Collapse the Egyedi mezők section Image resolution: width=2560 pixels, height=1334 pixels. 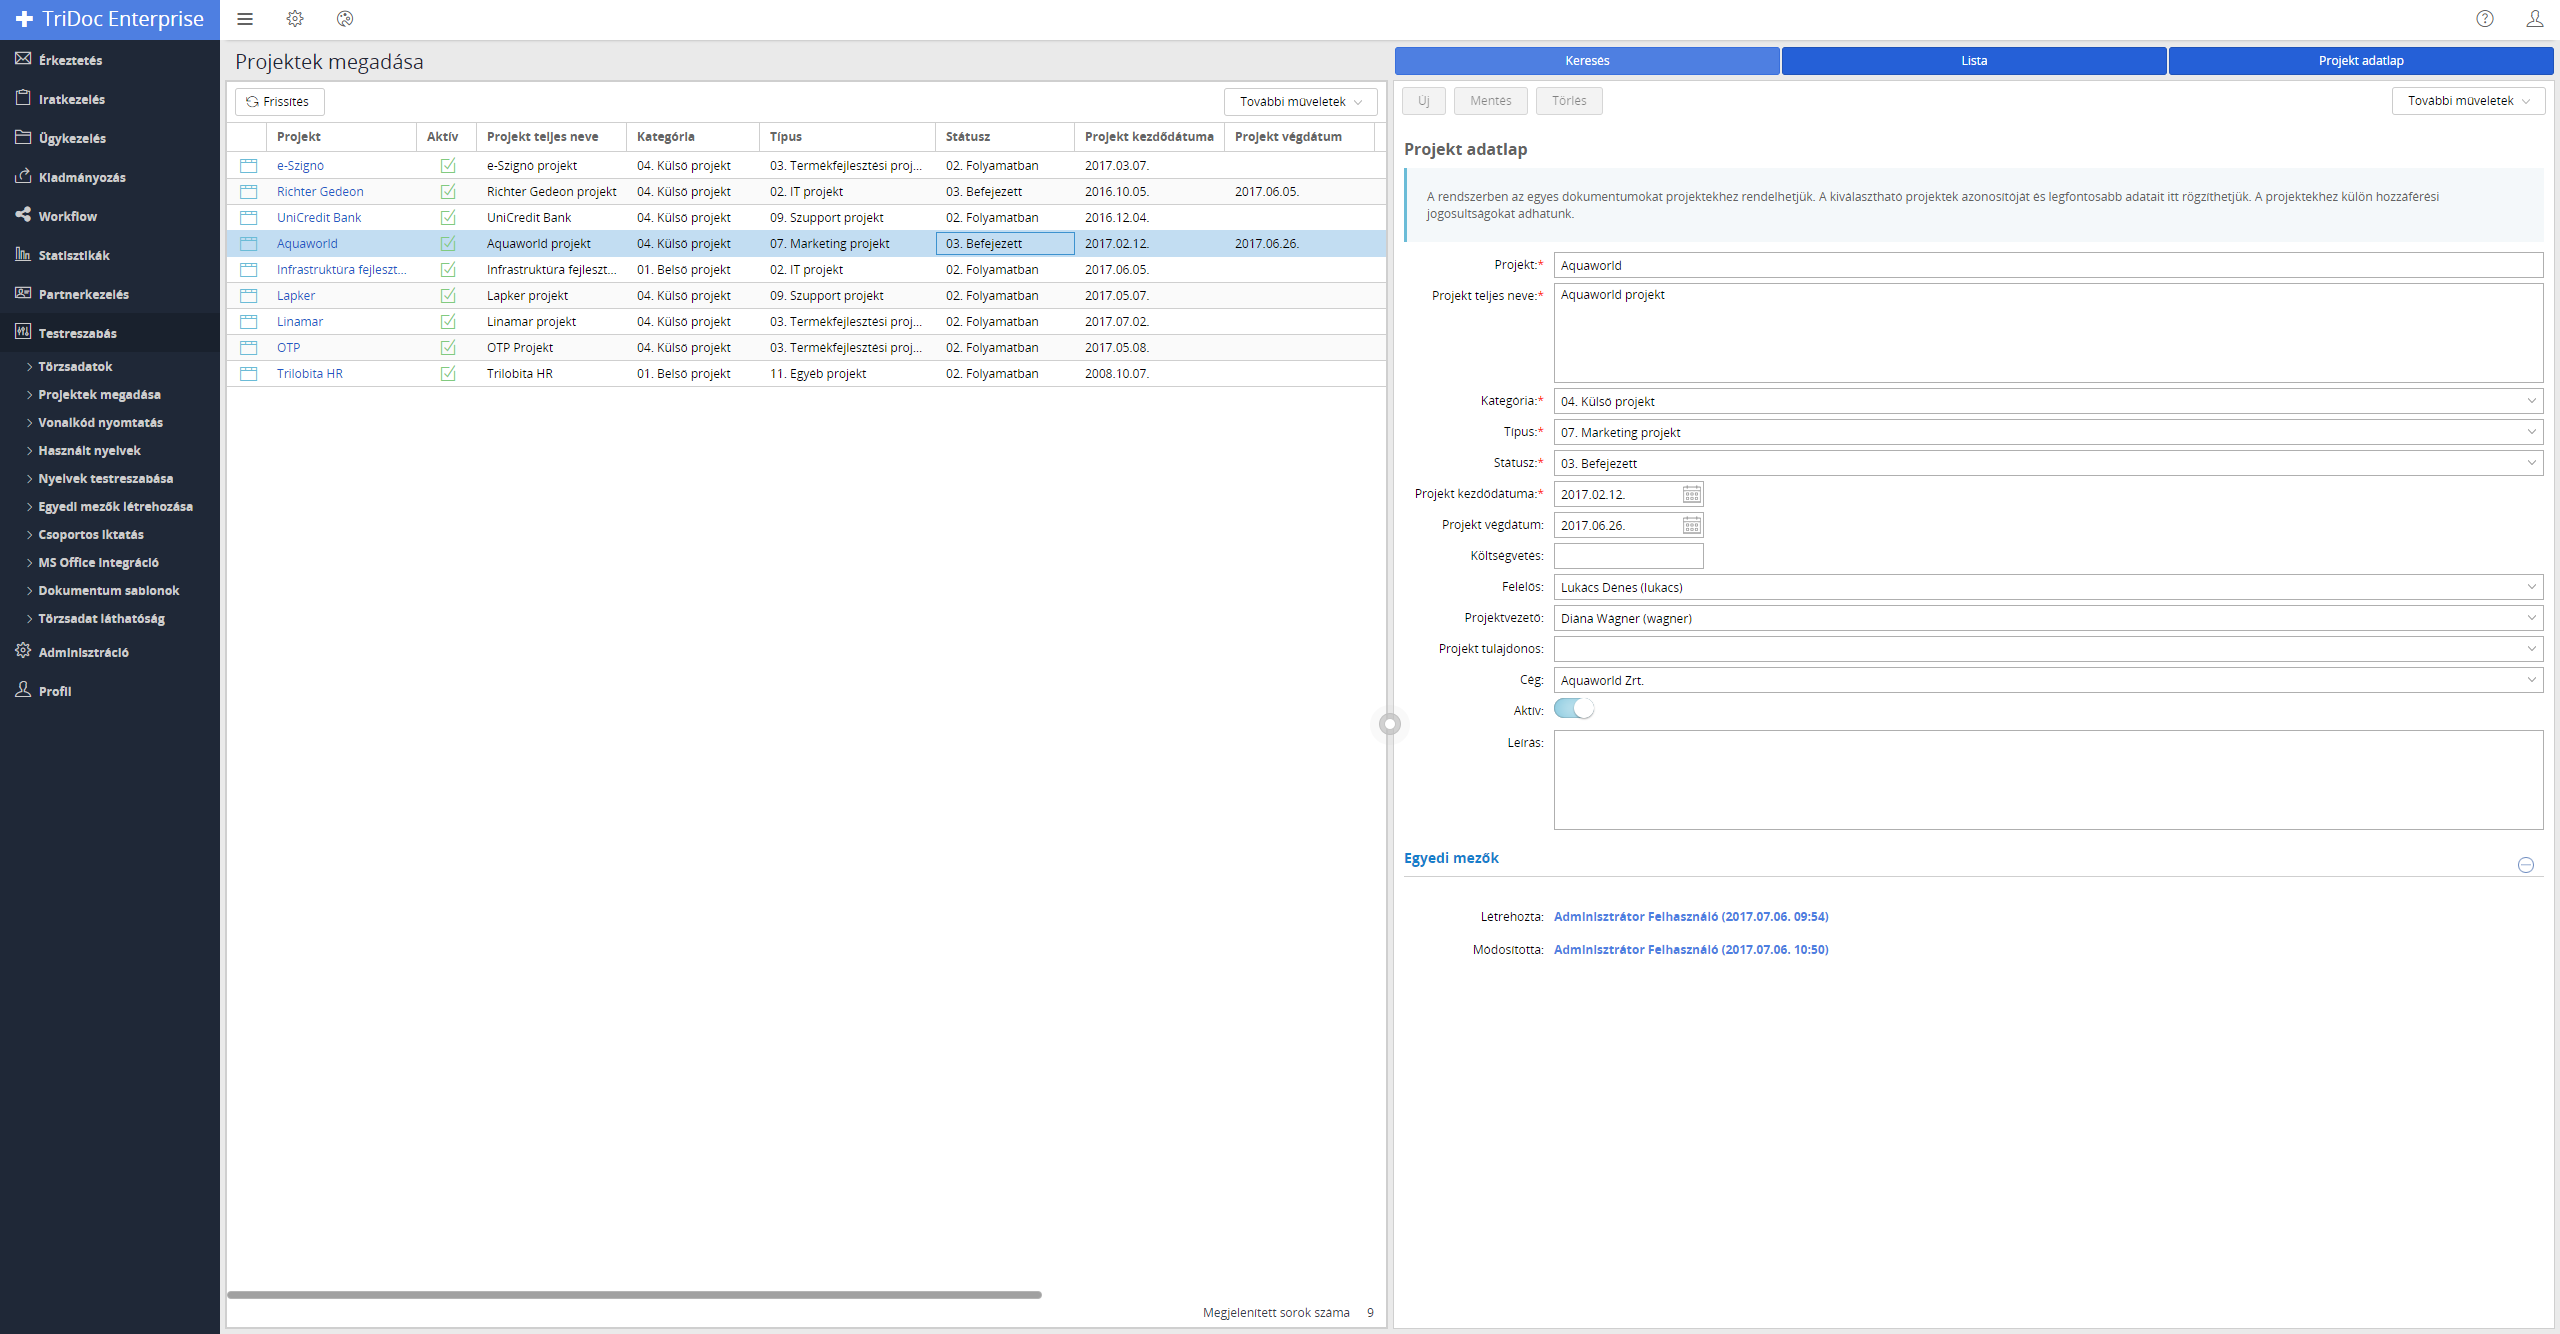(2526, 865)
